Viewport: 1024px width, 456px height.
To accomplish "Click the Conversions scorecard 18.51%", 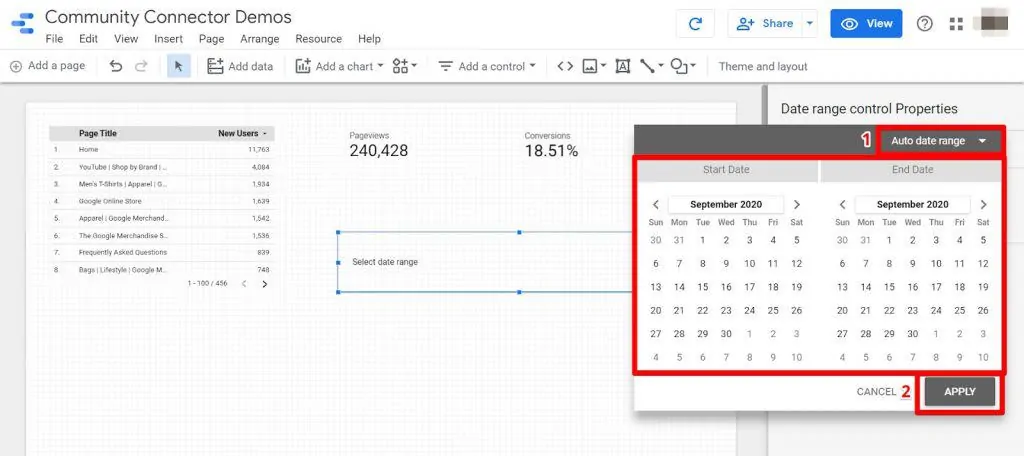I will [551, 146].
